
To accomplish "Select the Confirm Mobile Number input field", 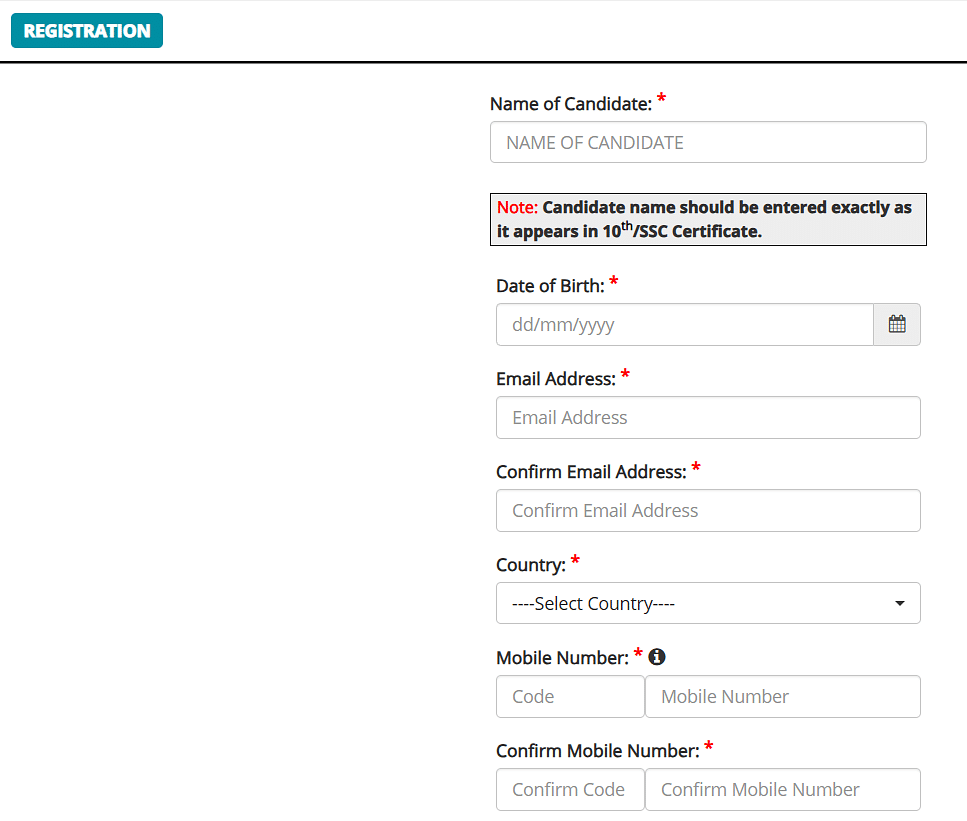I will tap(782, 789).
